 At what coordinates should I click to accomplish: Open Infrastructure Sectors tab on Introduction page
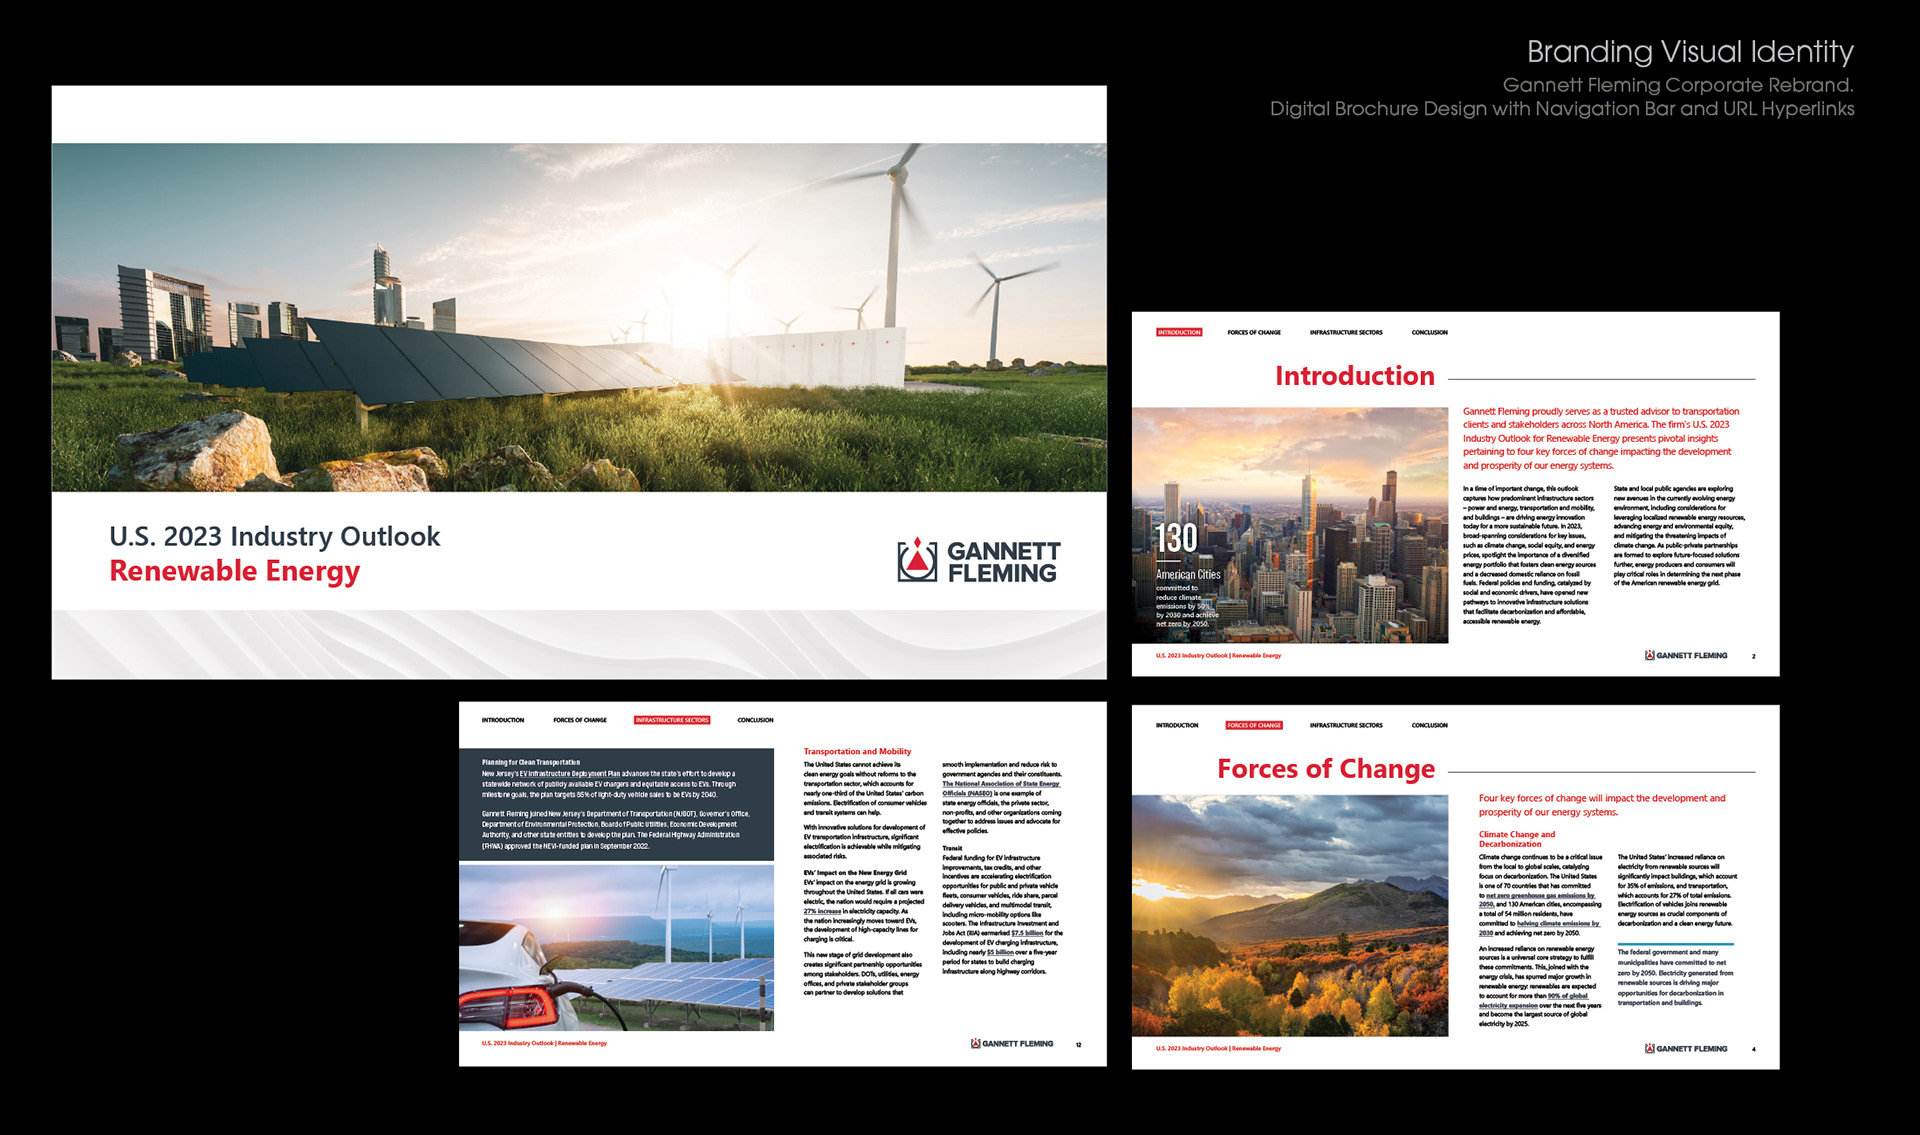1346,332
